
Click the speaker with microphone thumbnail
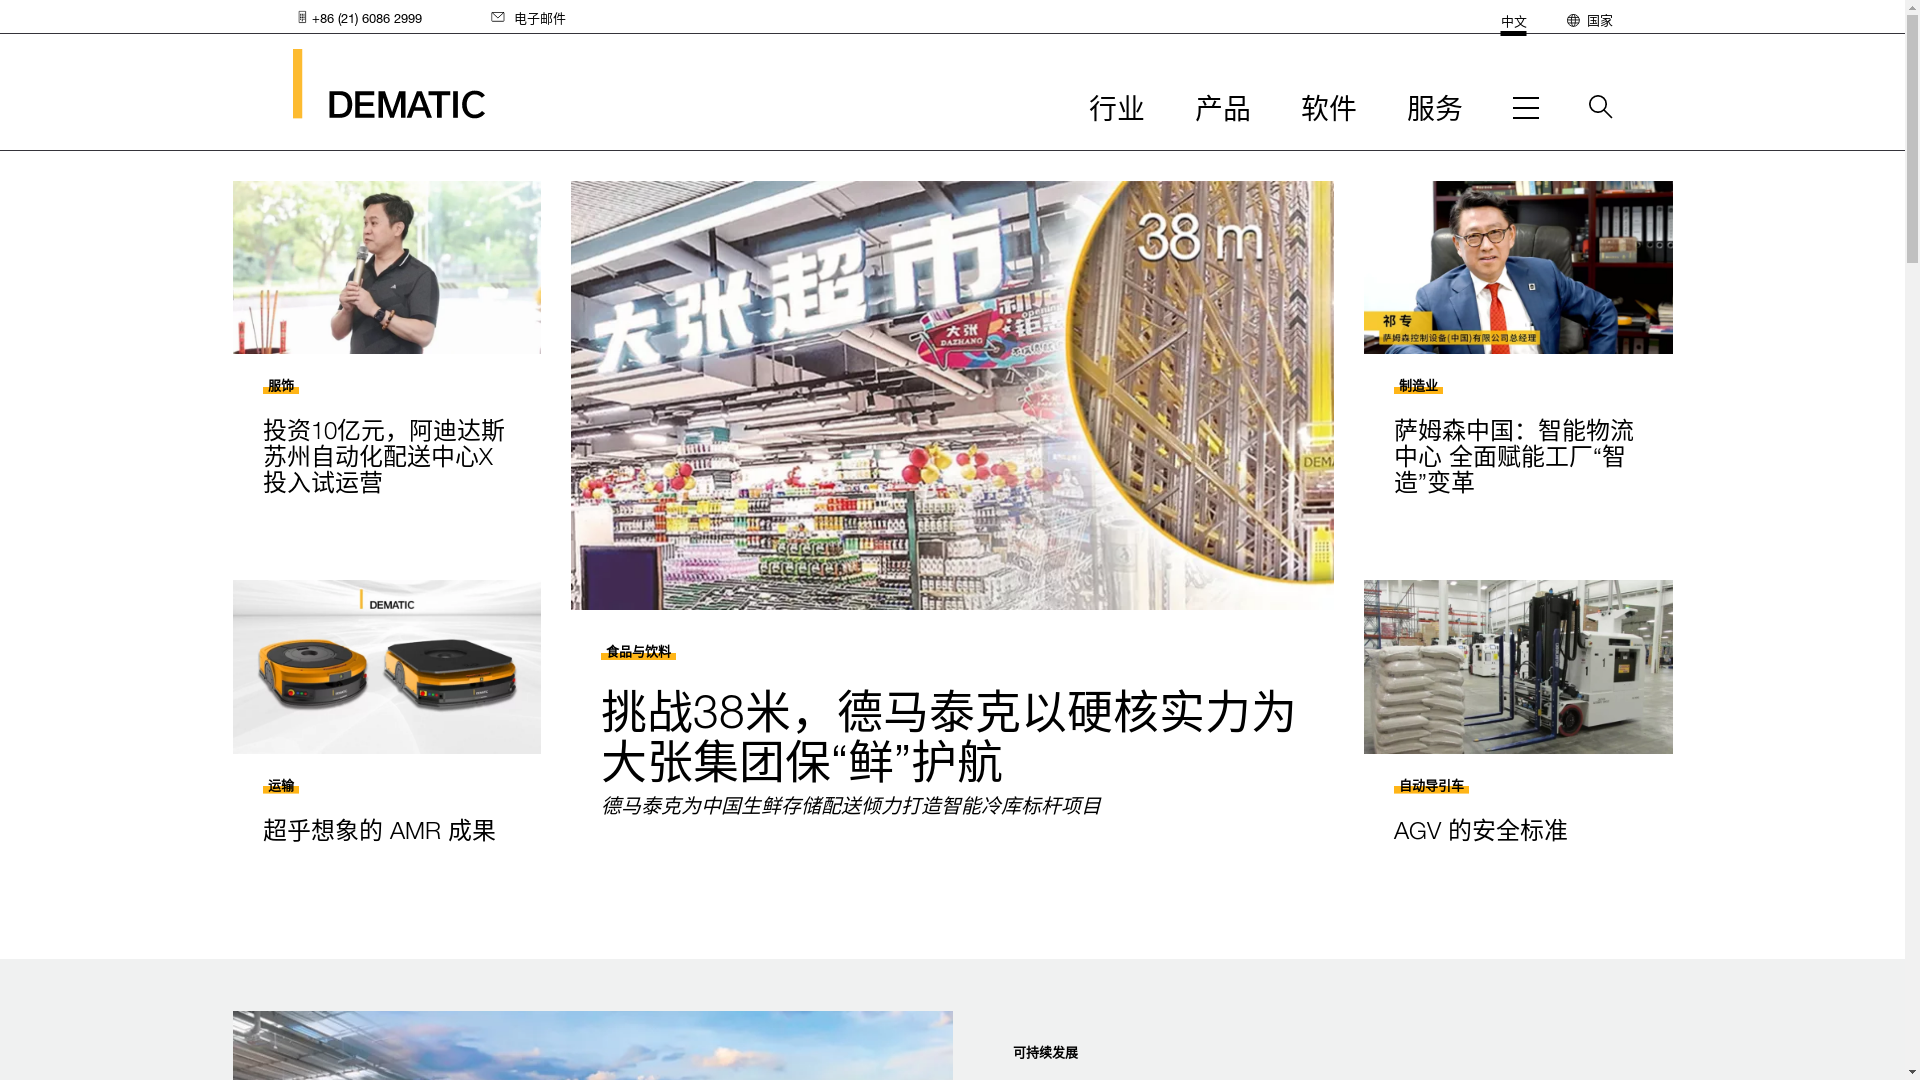pyautogui.click(x=386, y=267)
